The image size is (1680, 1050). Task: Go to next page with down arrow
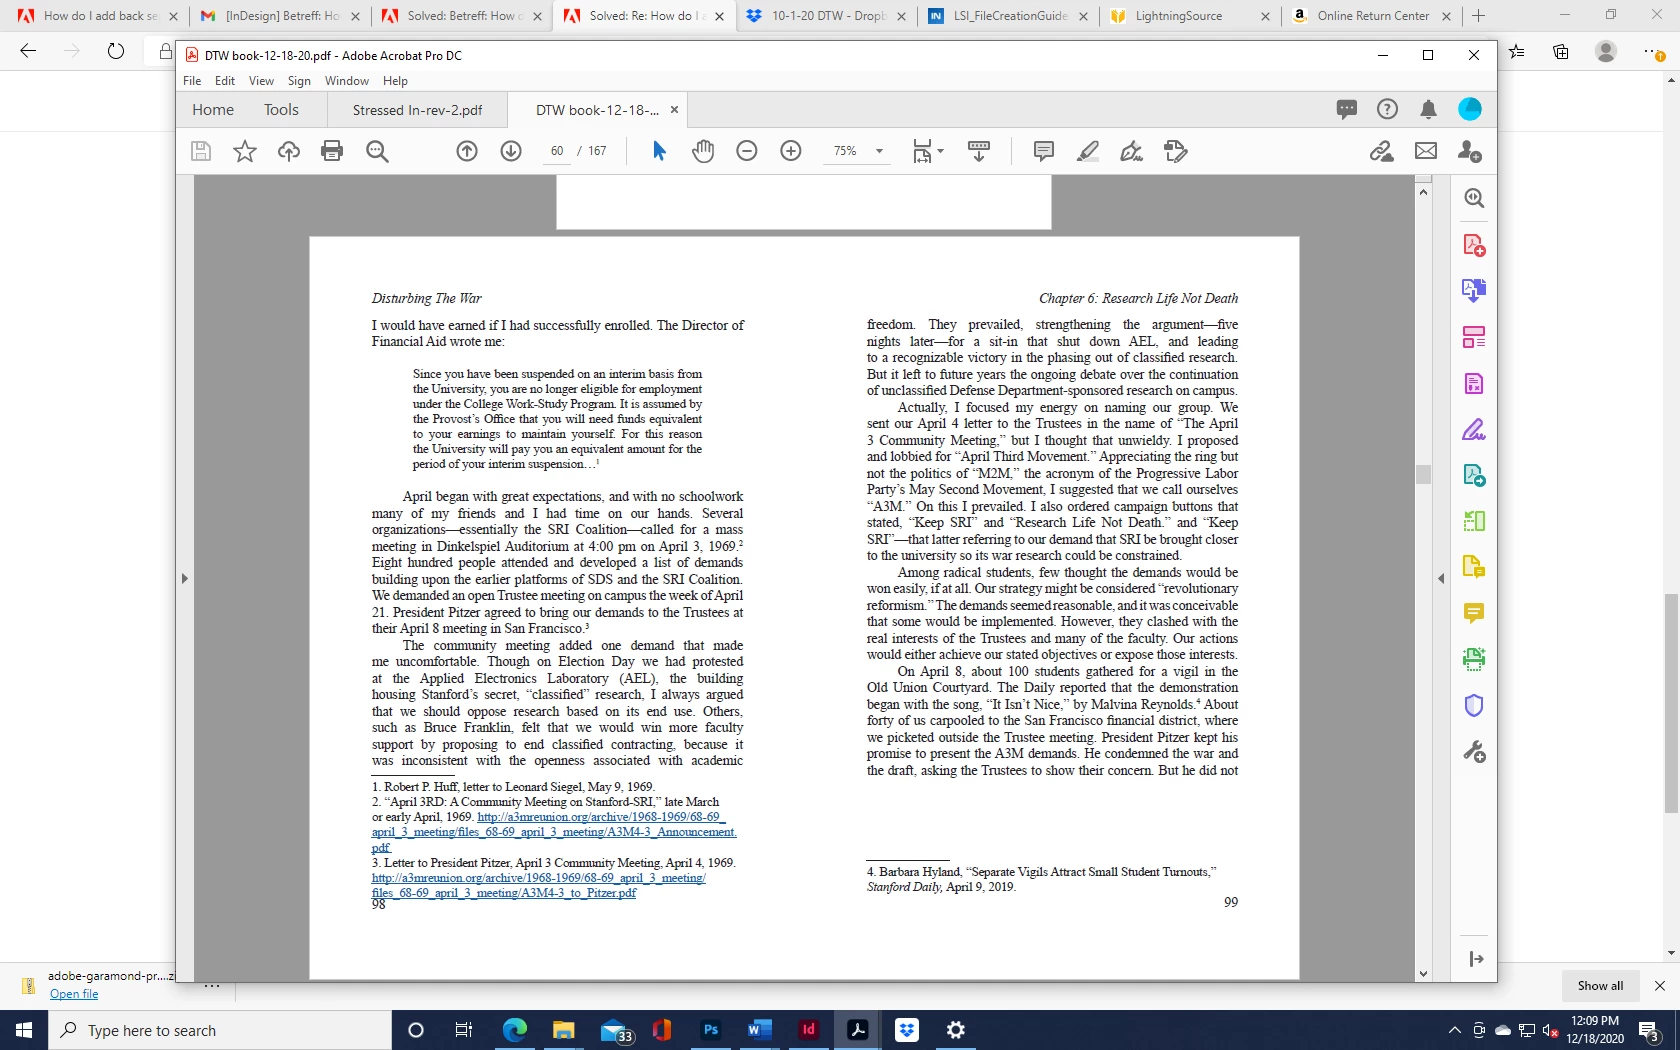coord(511,151)
